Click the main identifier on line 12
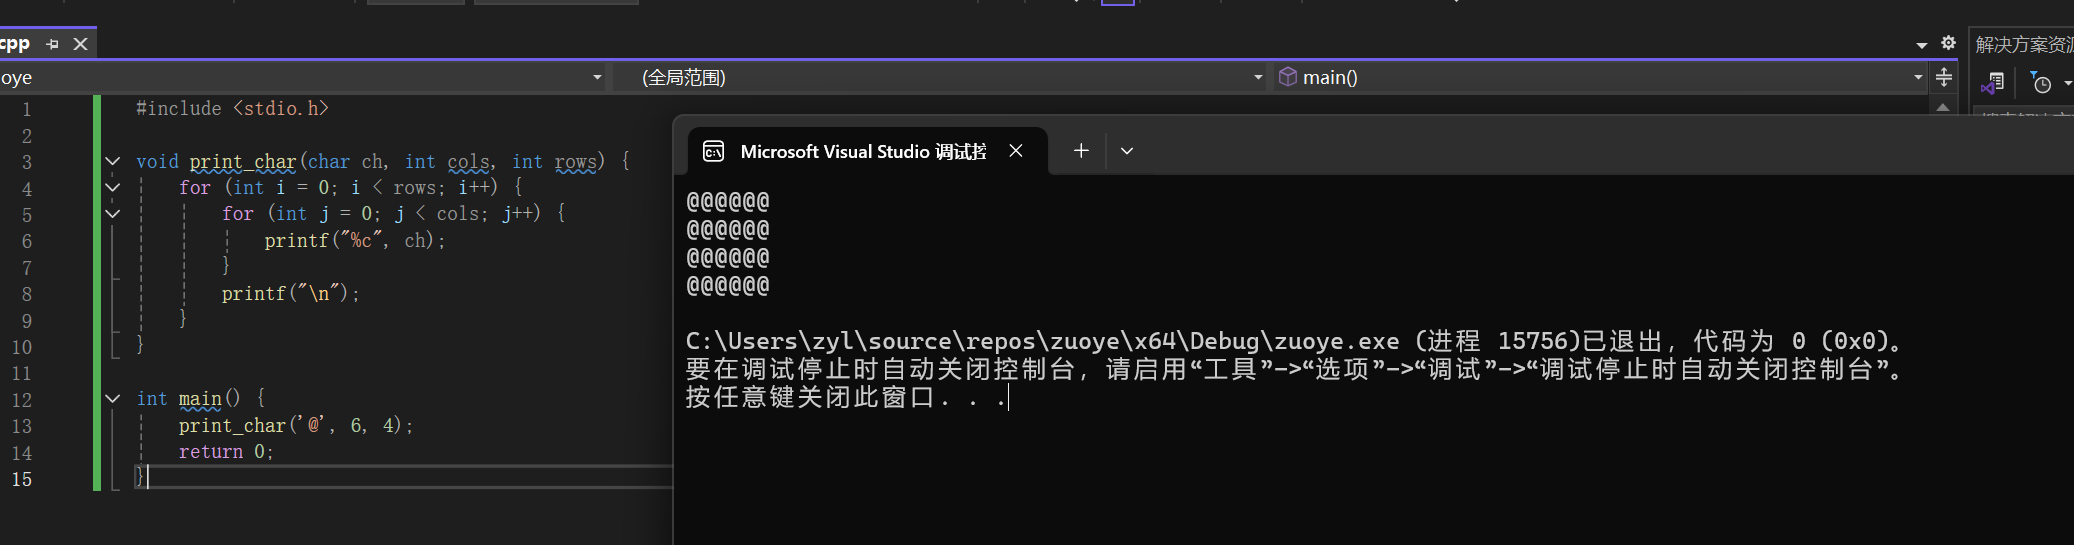The width and height of the screenshot is (2074, 545). (x=200, y=398)
